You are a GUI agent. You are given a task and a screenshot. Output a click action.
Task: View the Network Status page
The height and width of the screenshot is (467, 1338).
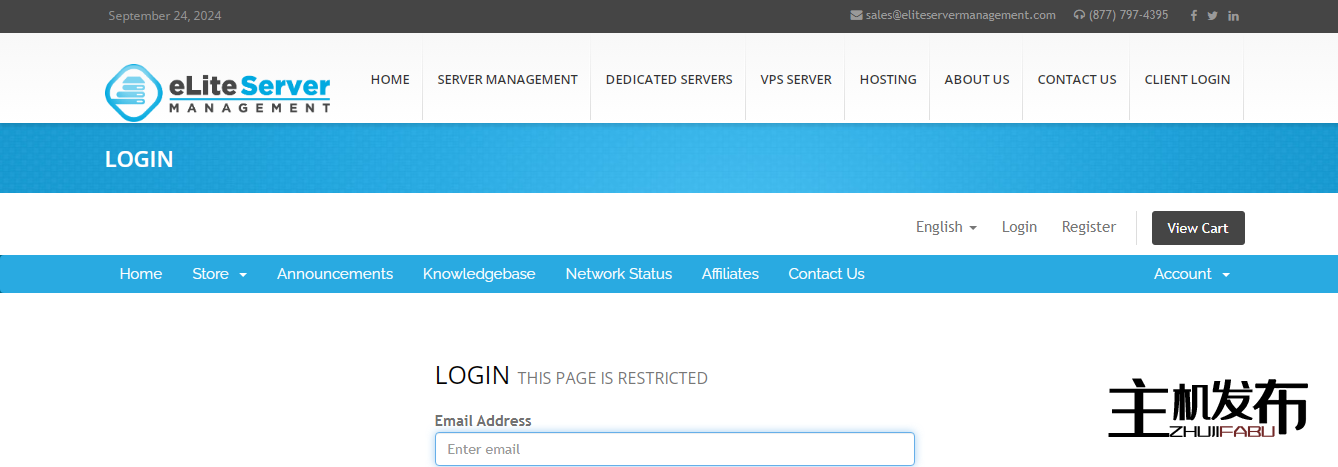(x=618, y=274)
